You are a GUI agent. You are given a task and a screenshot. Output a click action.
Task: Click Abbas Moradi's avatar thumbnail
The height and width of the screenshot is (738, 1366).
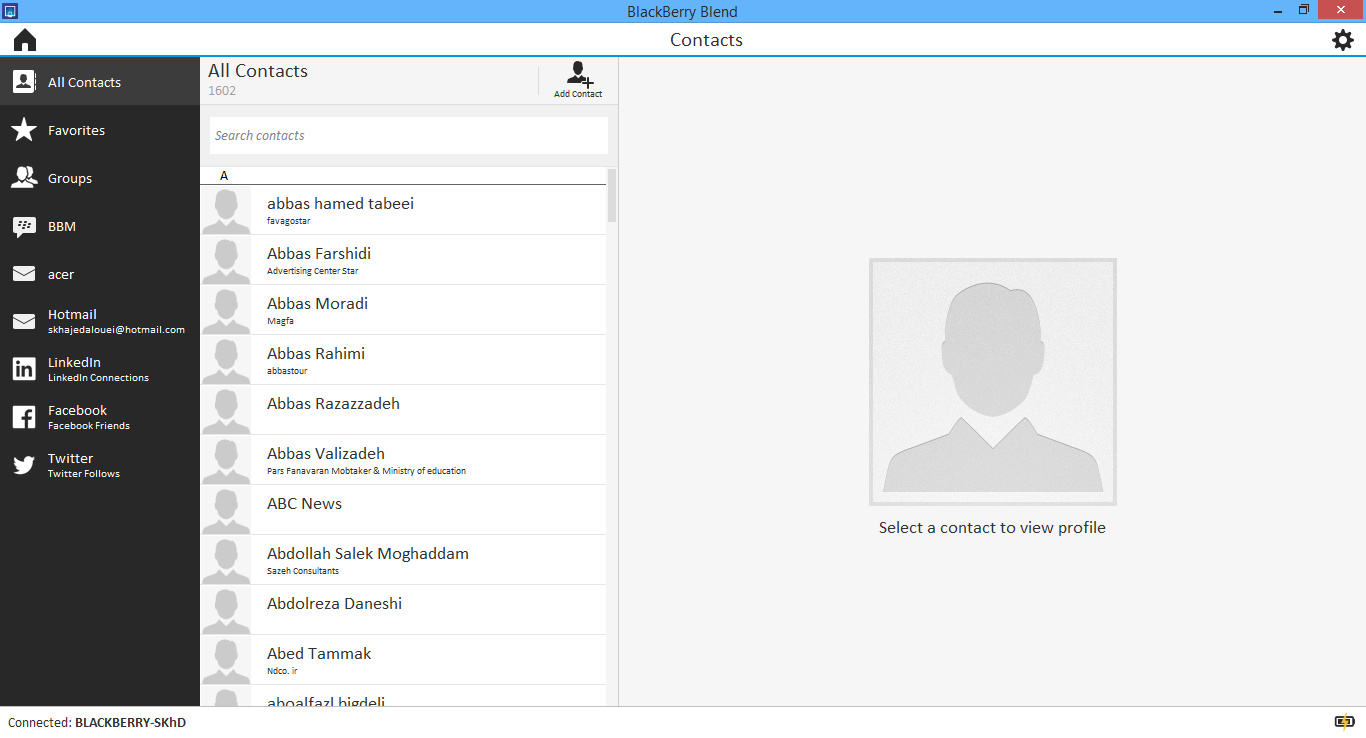226,310
